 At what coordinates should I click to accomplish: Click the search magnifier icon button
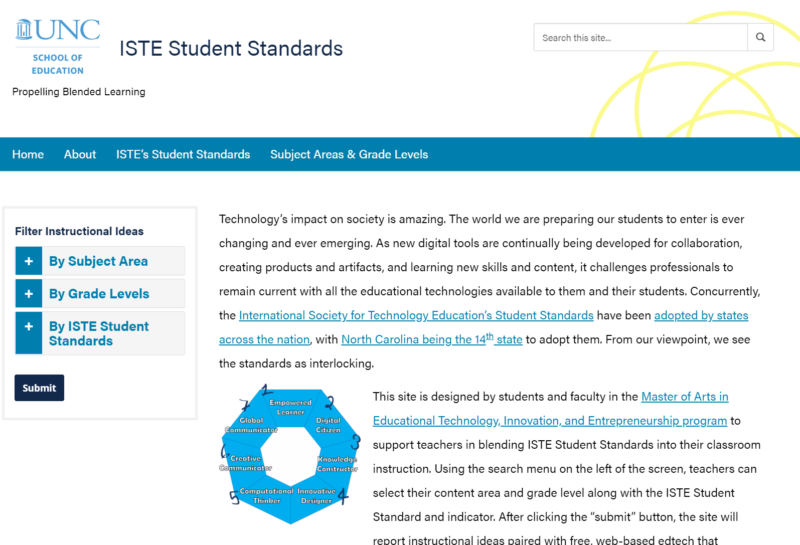(760, 37)
